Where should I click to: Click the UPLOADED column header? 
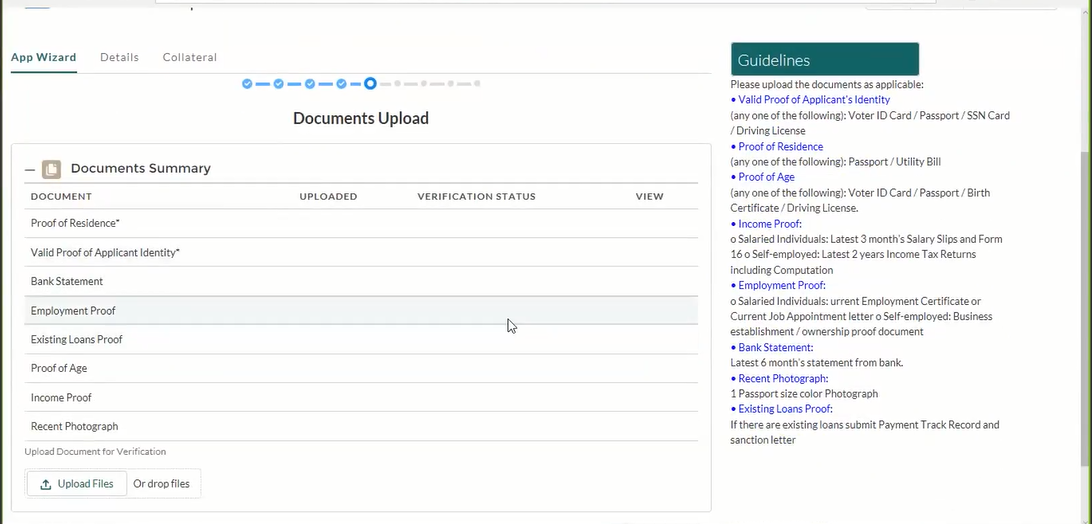pos(328,196)
